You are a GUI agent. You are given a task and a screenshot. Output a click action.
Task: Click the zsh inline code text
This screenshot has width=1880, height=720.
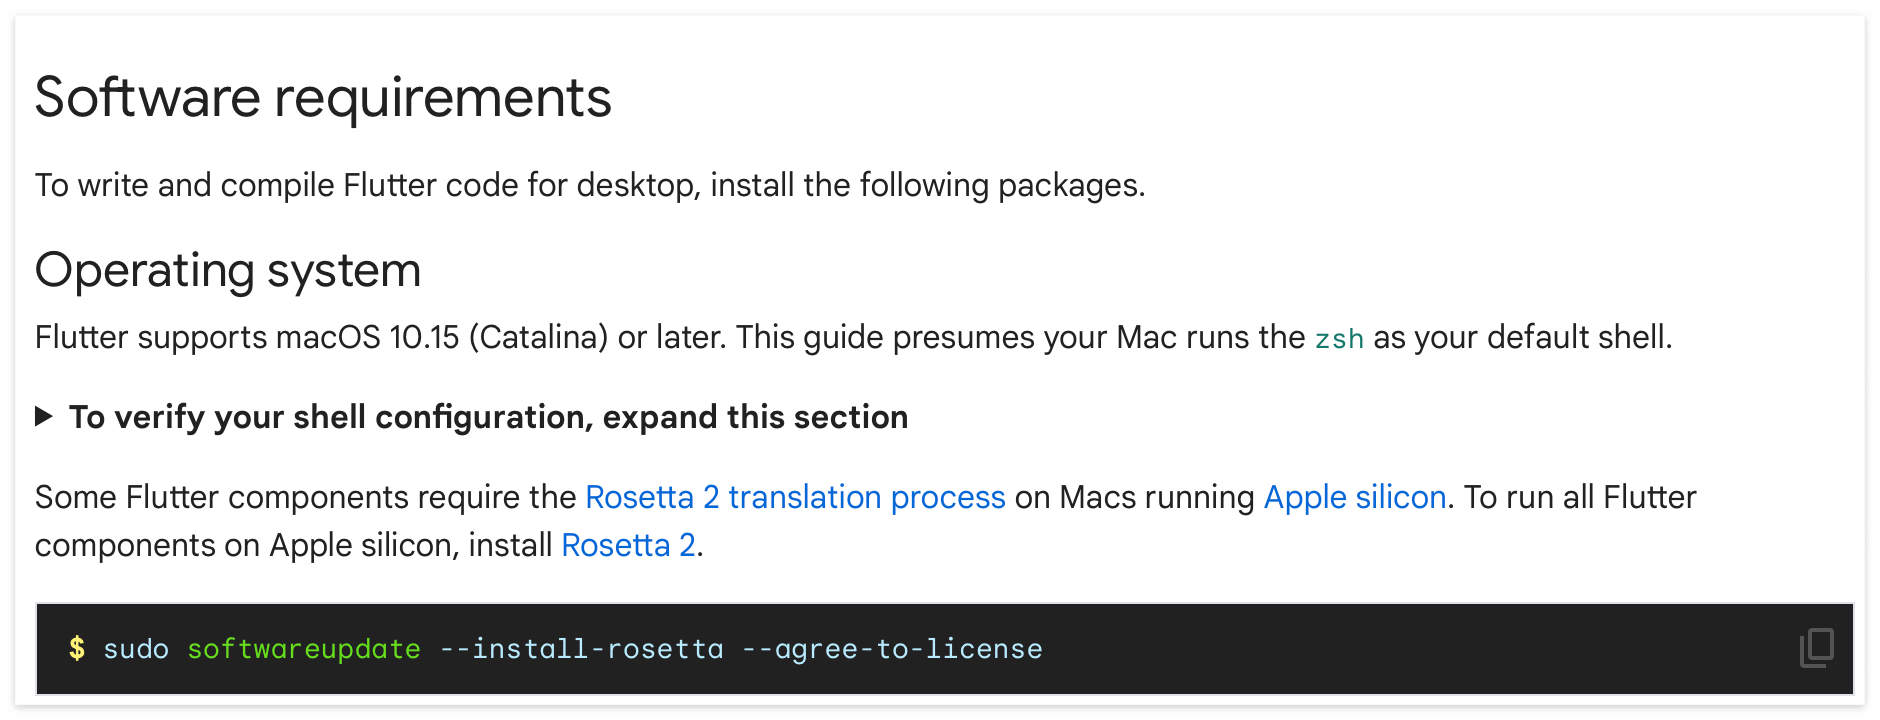tap(1339, 338)
